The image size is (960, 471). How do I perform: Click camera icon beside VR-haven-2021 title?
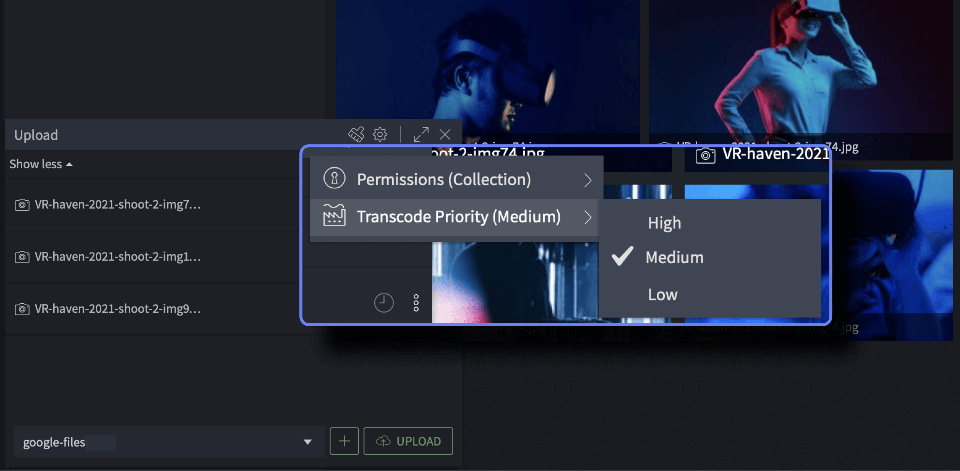click(x=706, y=156)
